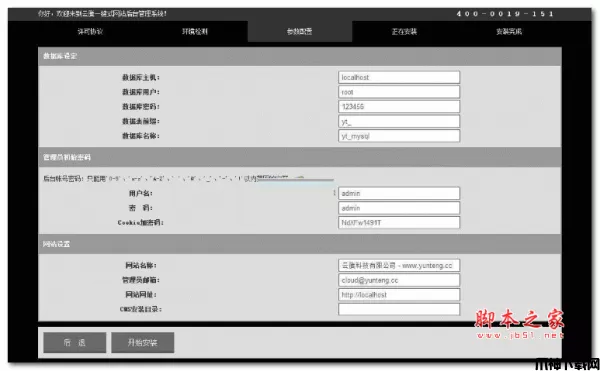Click the 数据库用户 field containing root
This screenshot has height=371, width=600.
[399, 92]
